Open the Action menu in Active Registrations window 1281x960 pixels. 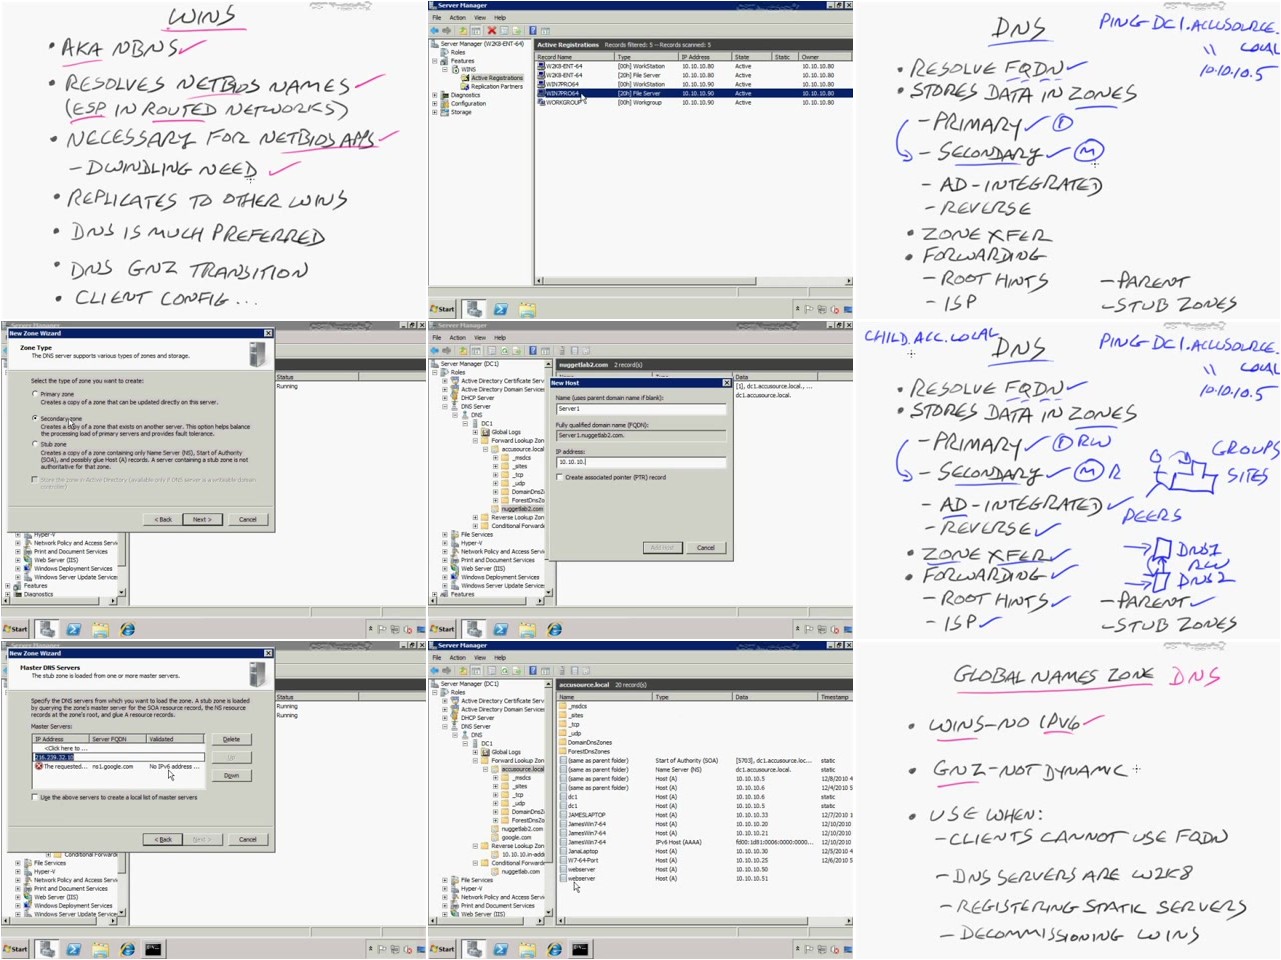[x=457, y=17]
